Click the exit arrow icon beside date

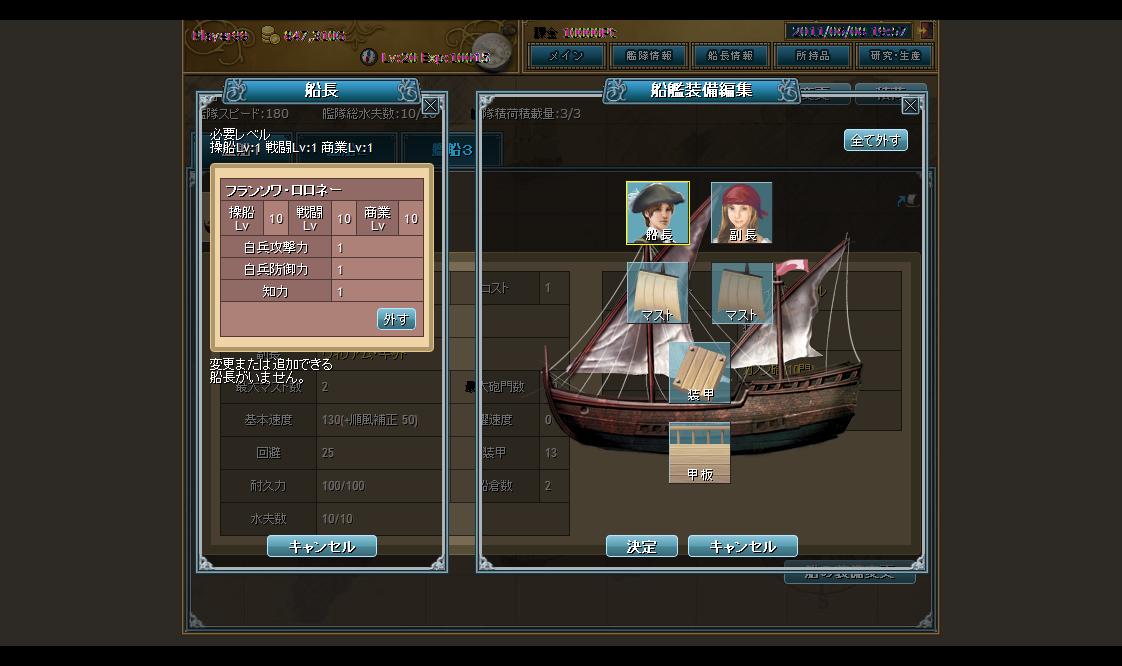click(925, 31)
